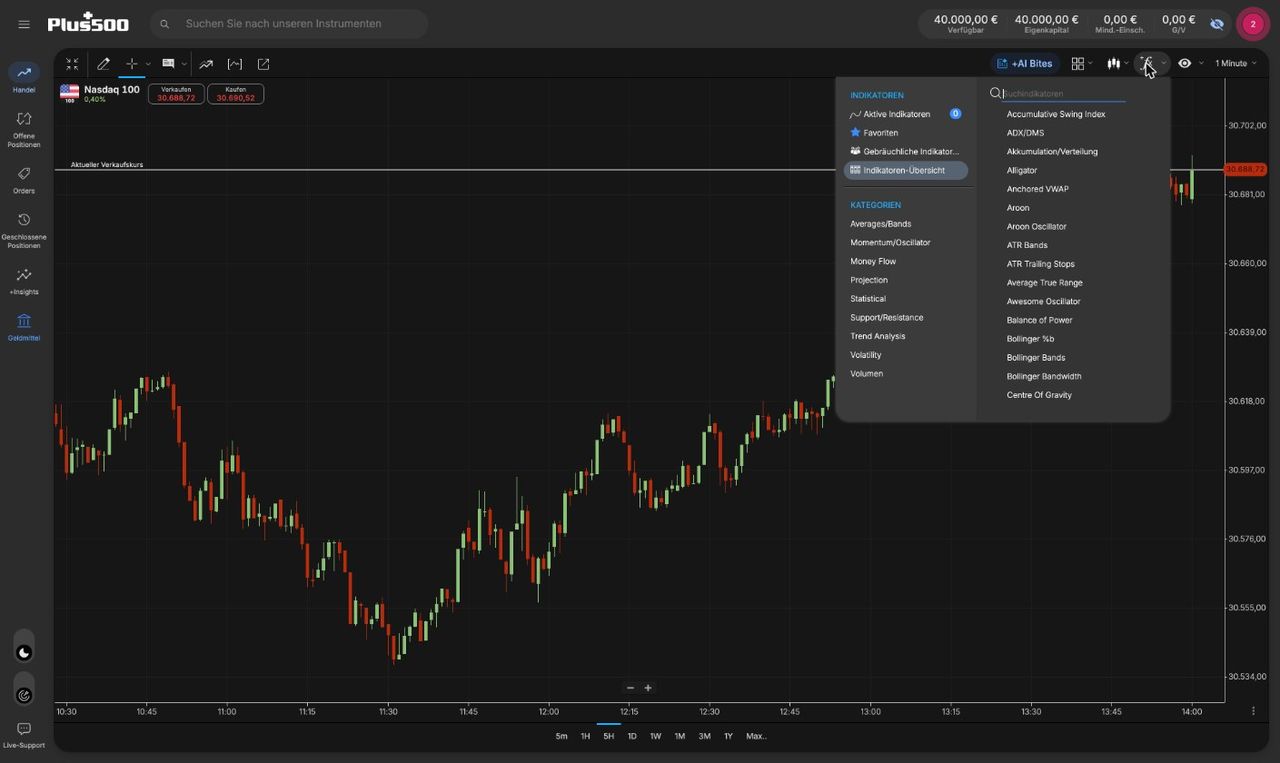
Task: Click the eye view options icon in chart toolbar
Action: tap(1185, 63)
